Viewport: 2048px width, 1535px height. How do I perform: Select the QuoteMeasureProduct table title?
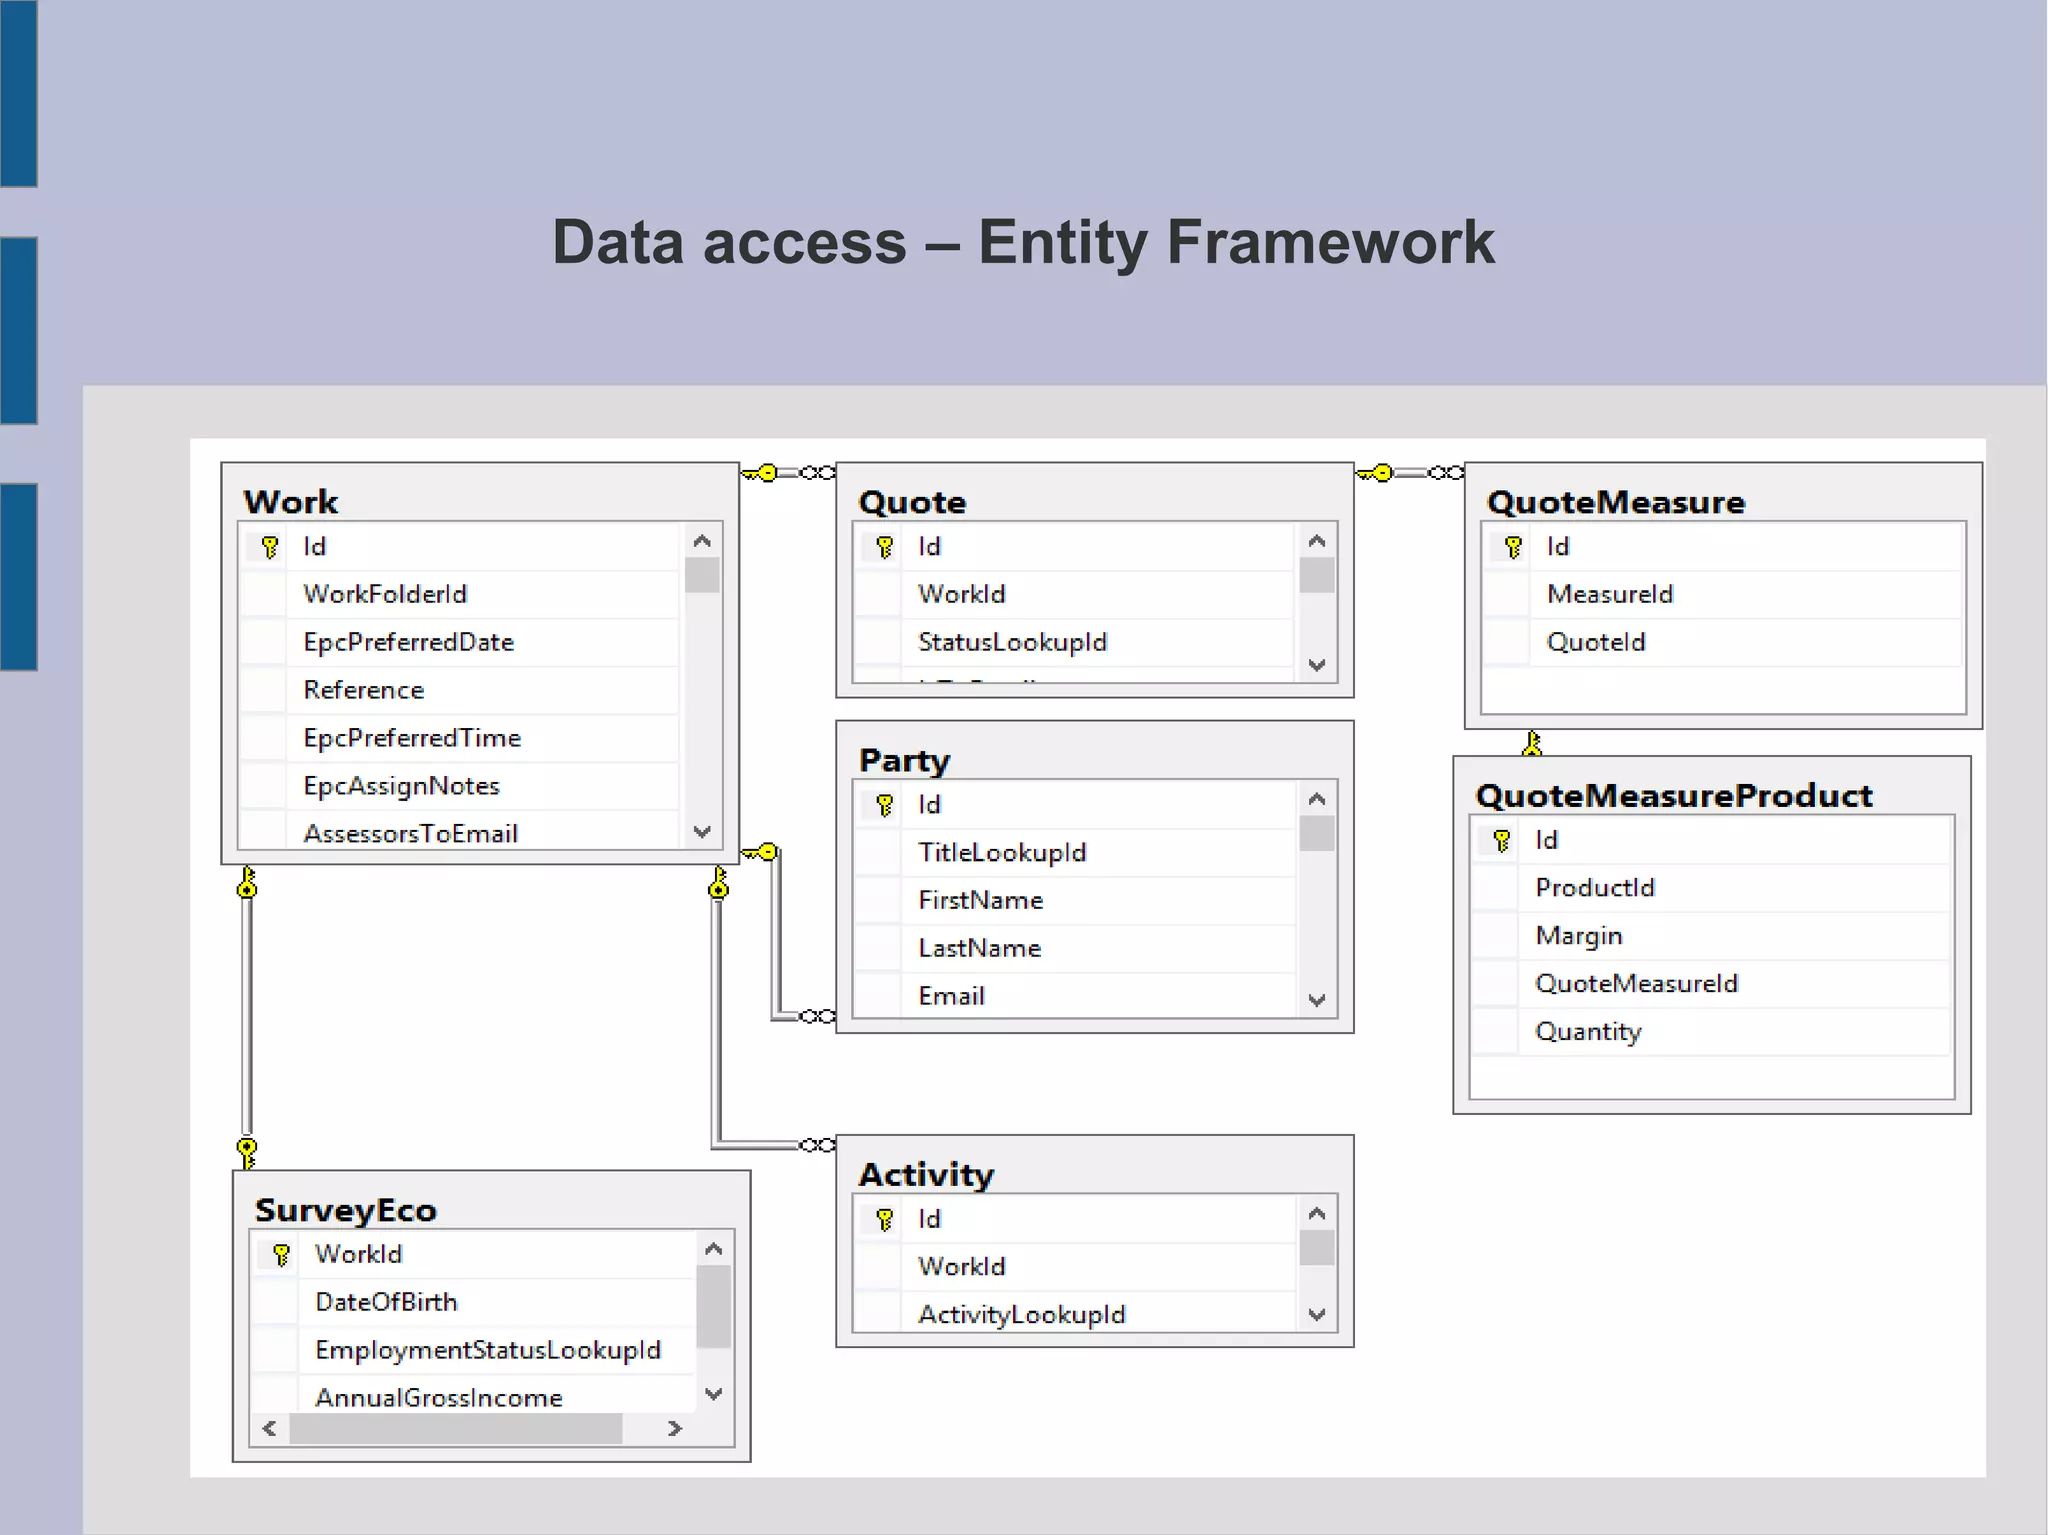click(x=1674, y=796)
